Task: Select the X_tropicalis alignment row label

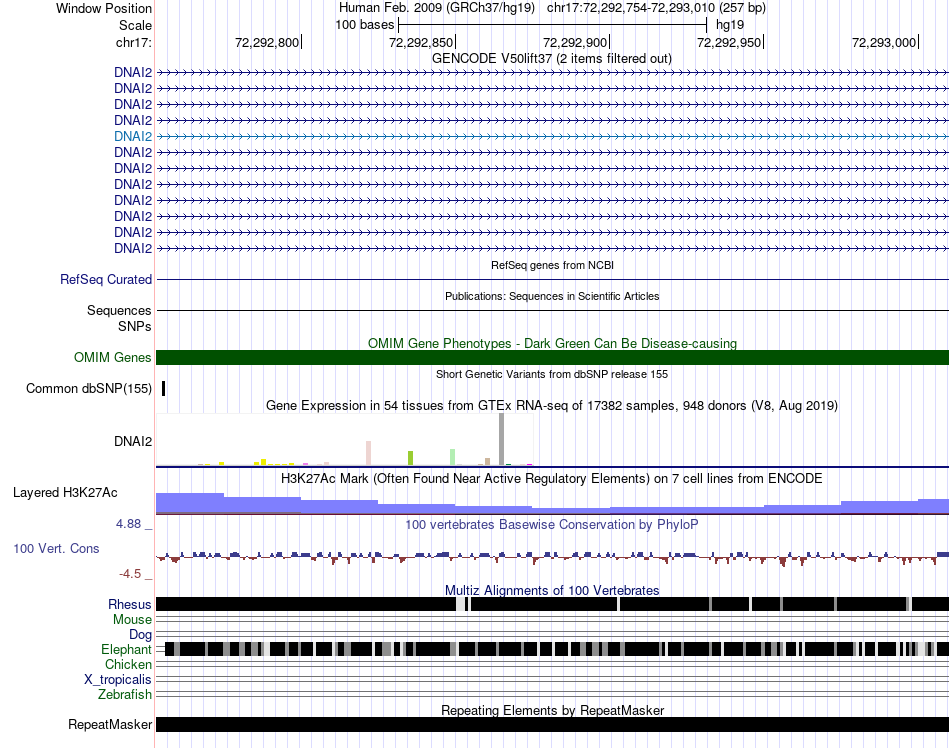Action: pyautogui.click(x=118, y=679)
